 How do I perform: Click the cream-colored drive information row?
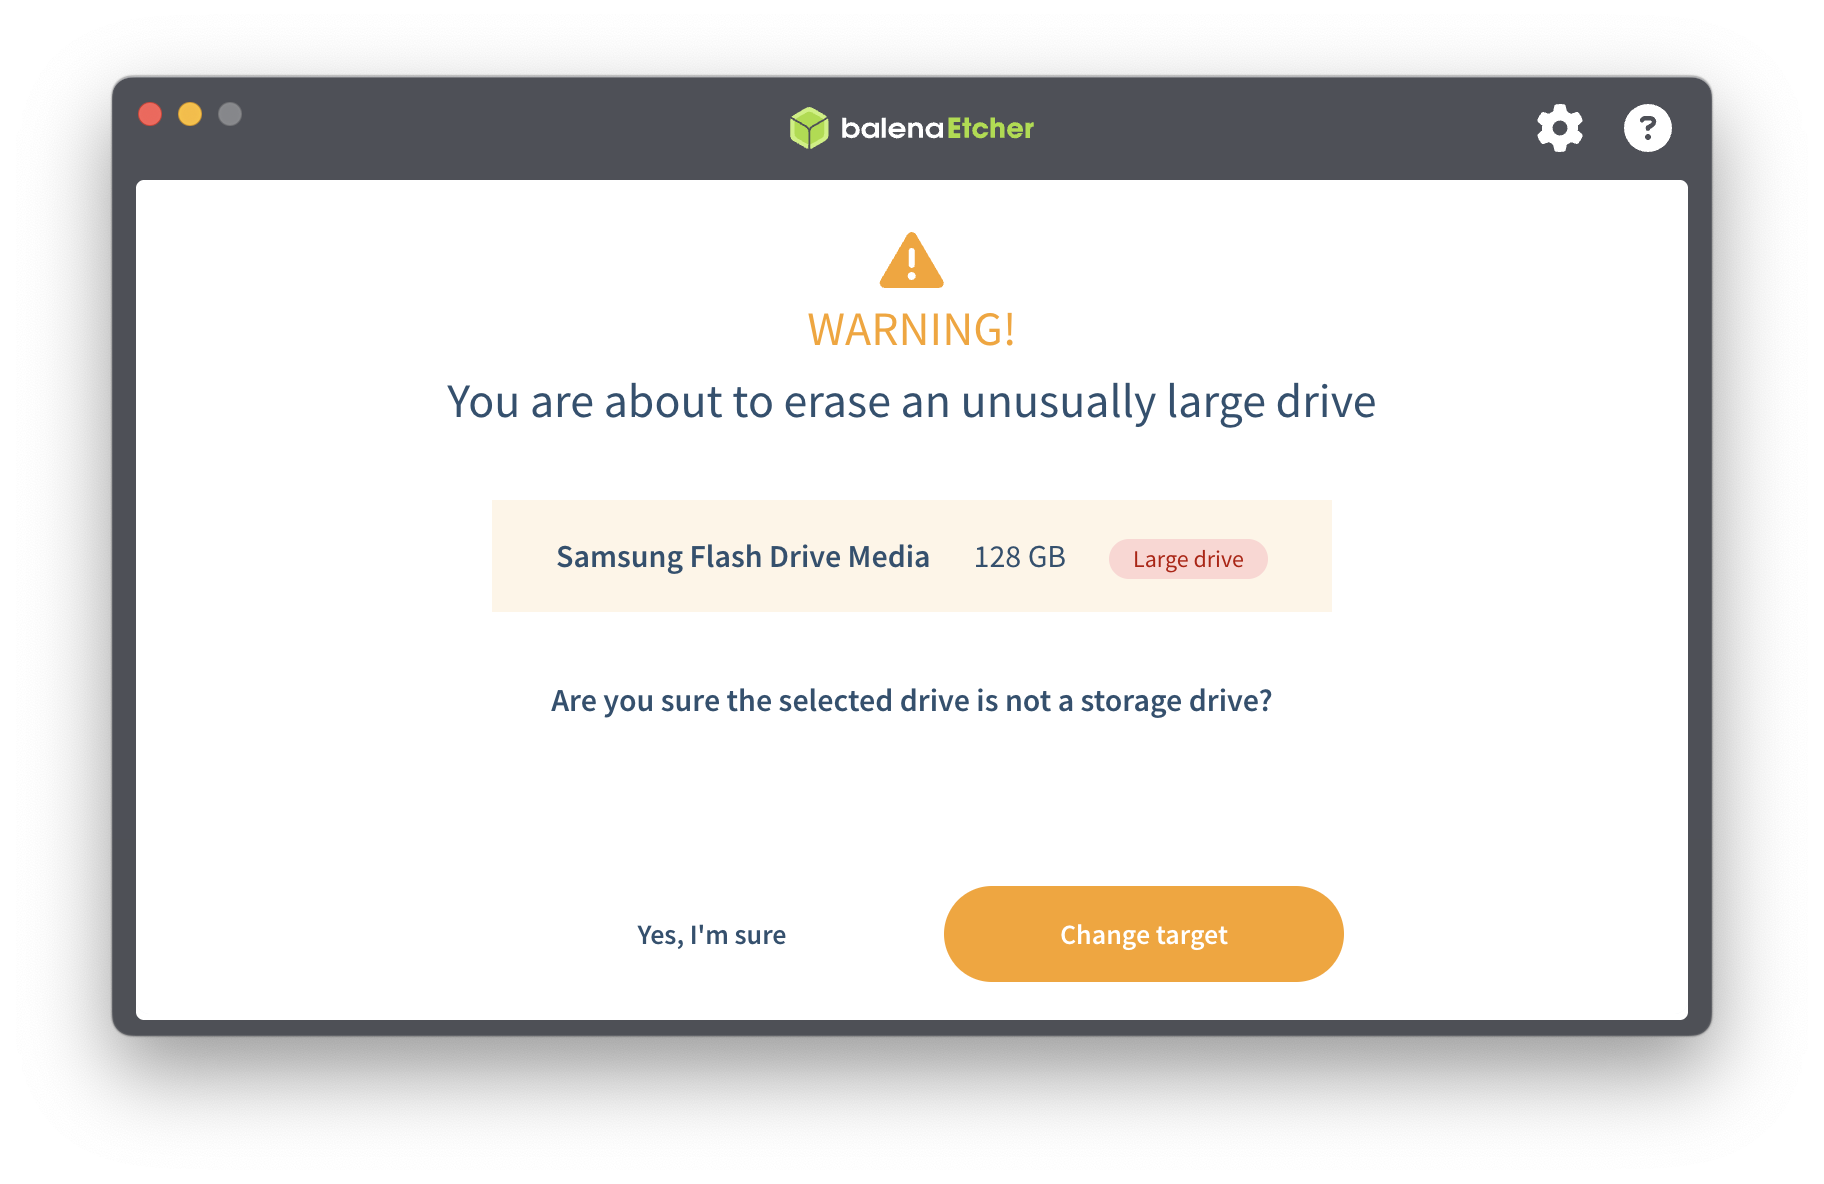pos(912,556)
